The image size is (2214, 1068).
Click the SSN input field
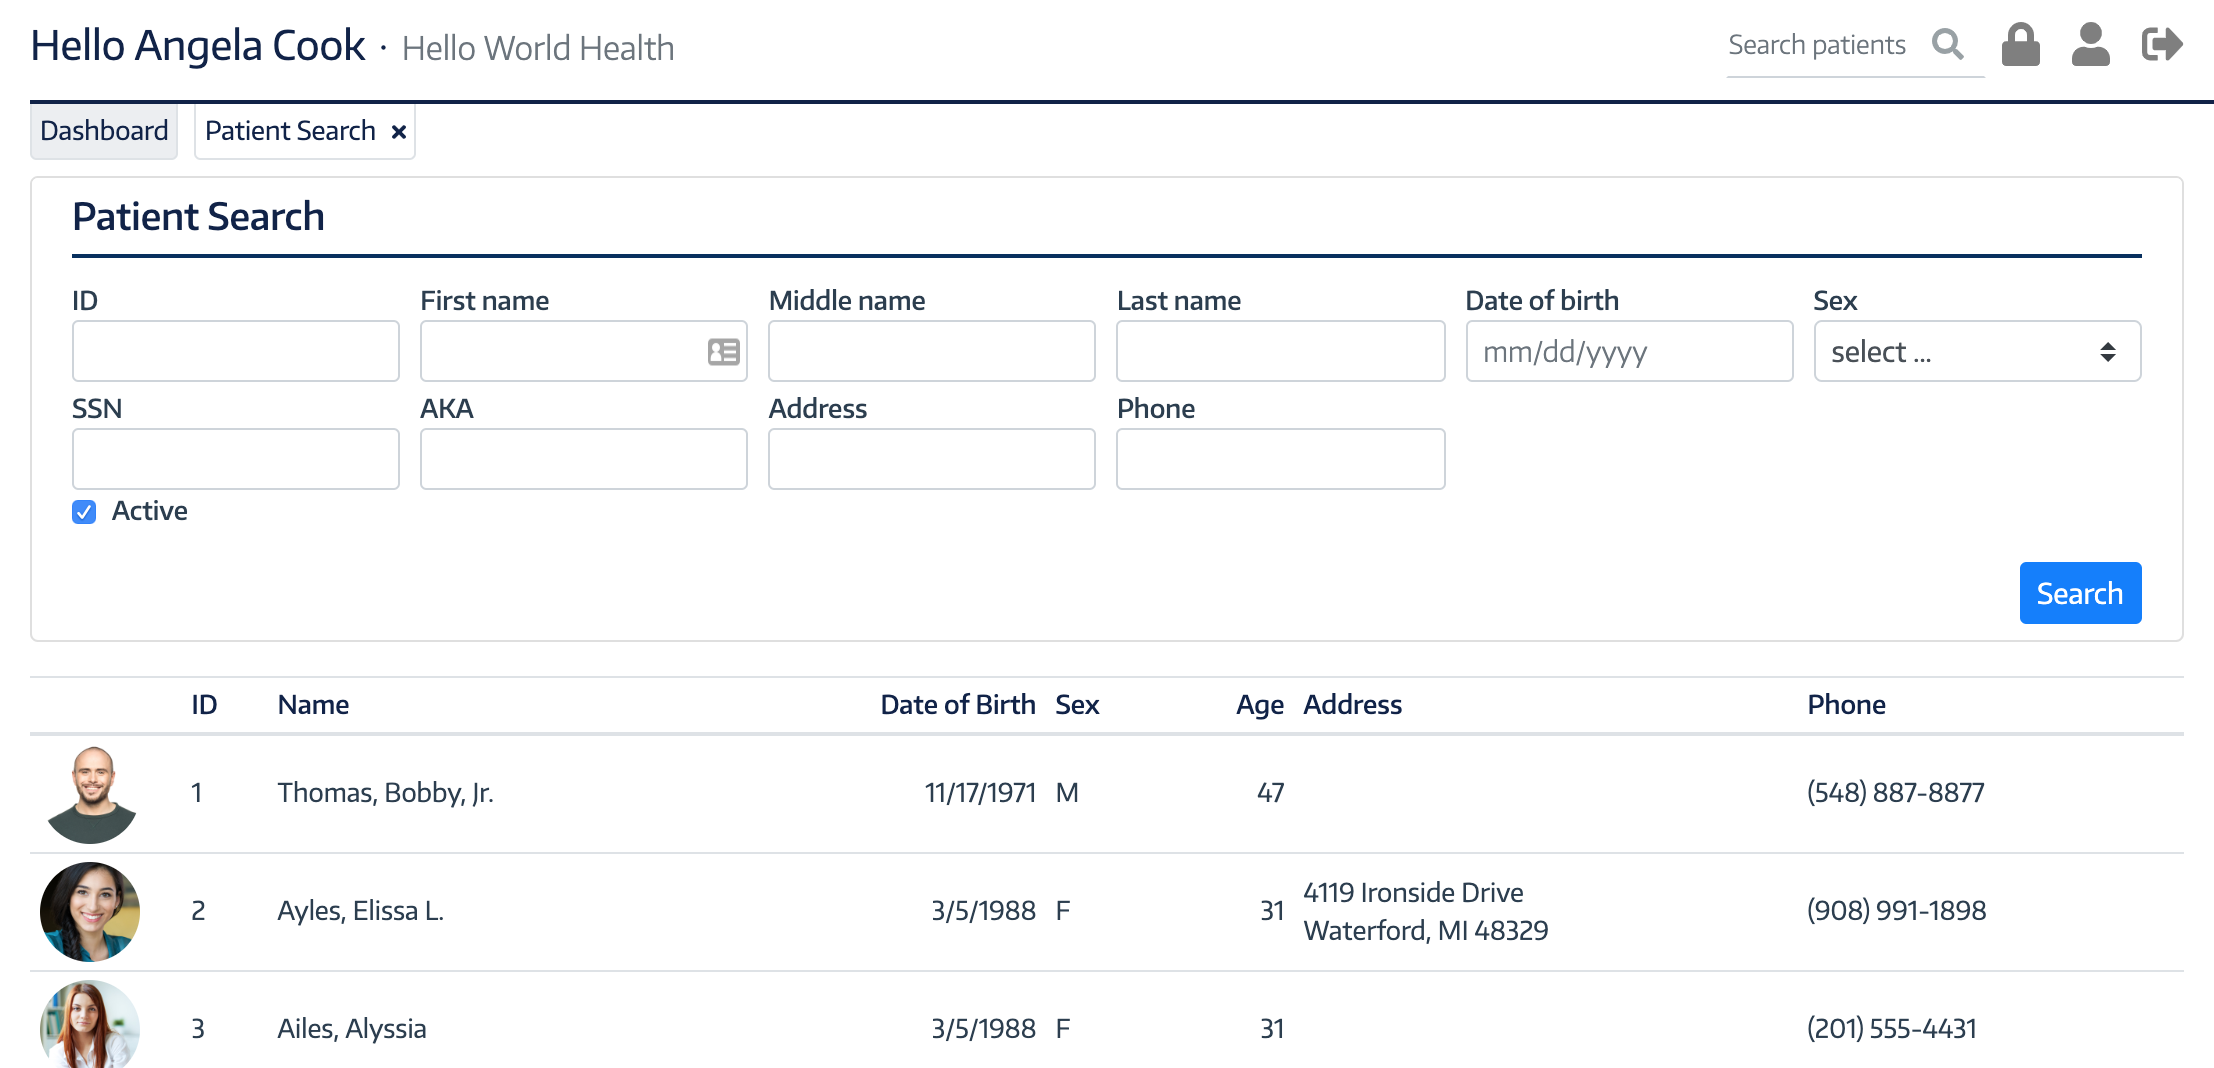235,459
